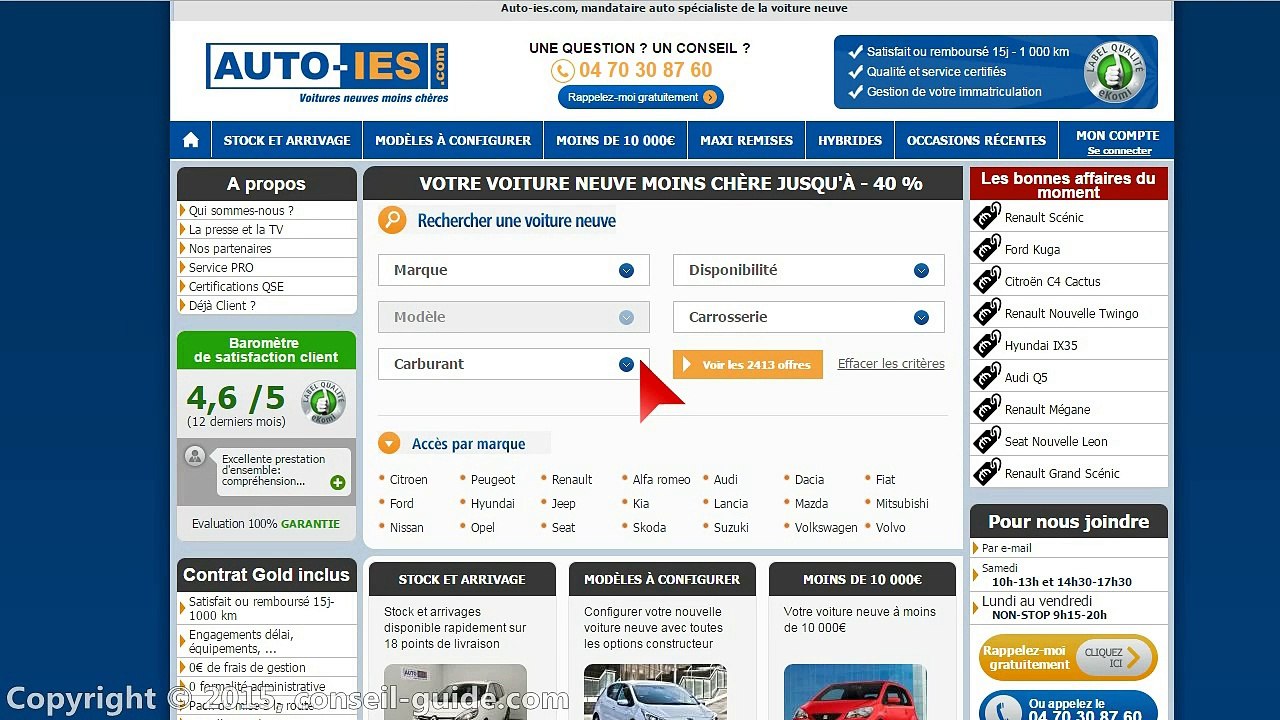The height and width of the screenshot is (720, 1280).
Task: Open the Moins de 10 000€ card header
Action: (x=862, y=579)
